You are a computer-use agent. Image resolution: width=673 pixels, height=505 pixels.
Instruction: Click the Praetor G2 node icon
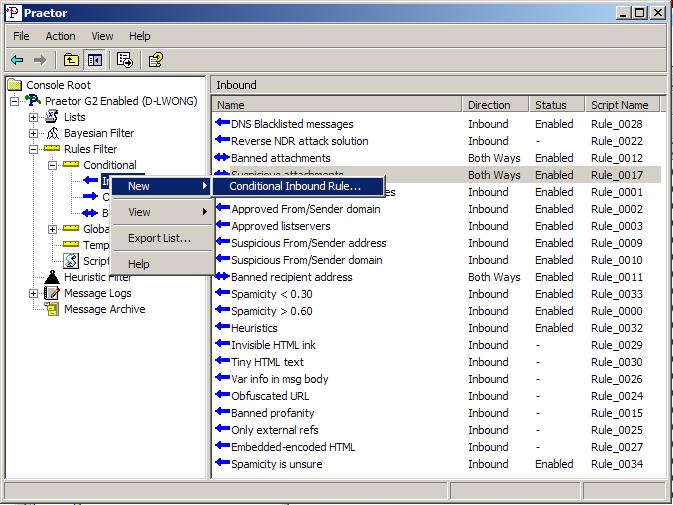(x=33, y=101)
